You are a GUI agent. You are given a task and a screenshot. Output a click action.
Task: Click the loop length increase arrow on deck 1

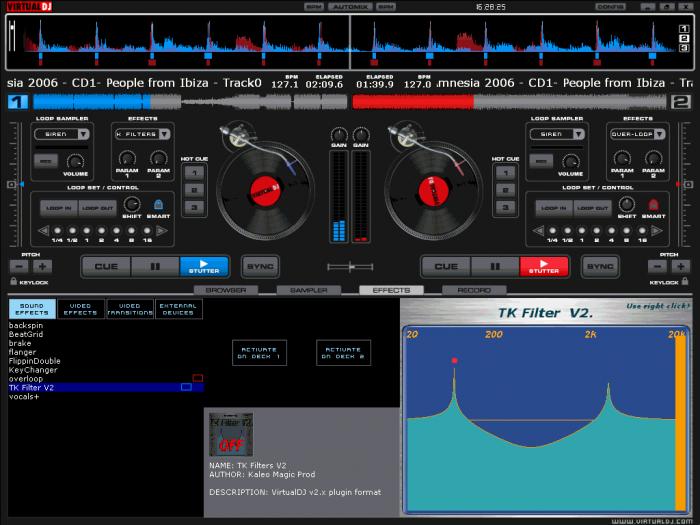click(161, 230)
